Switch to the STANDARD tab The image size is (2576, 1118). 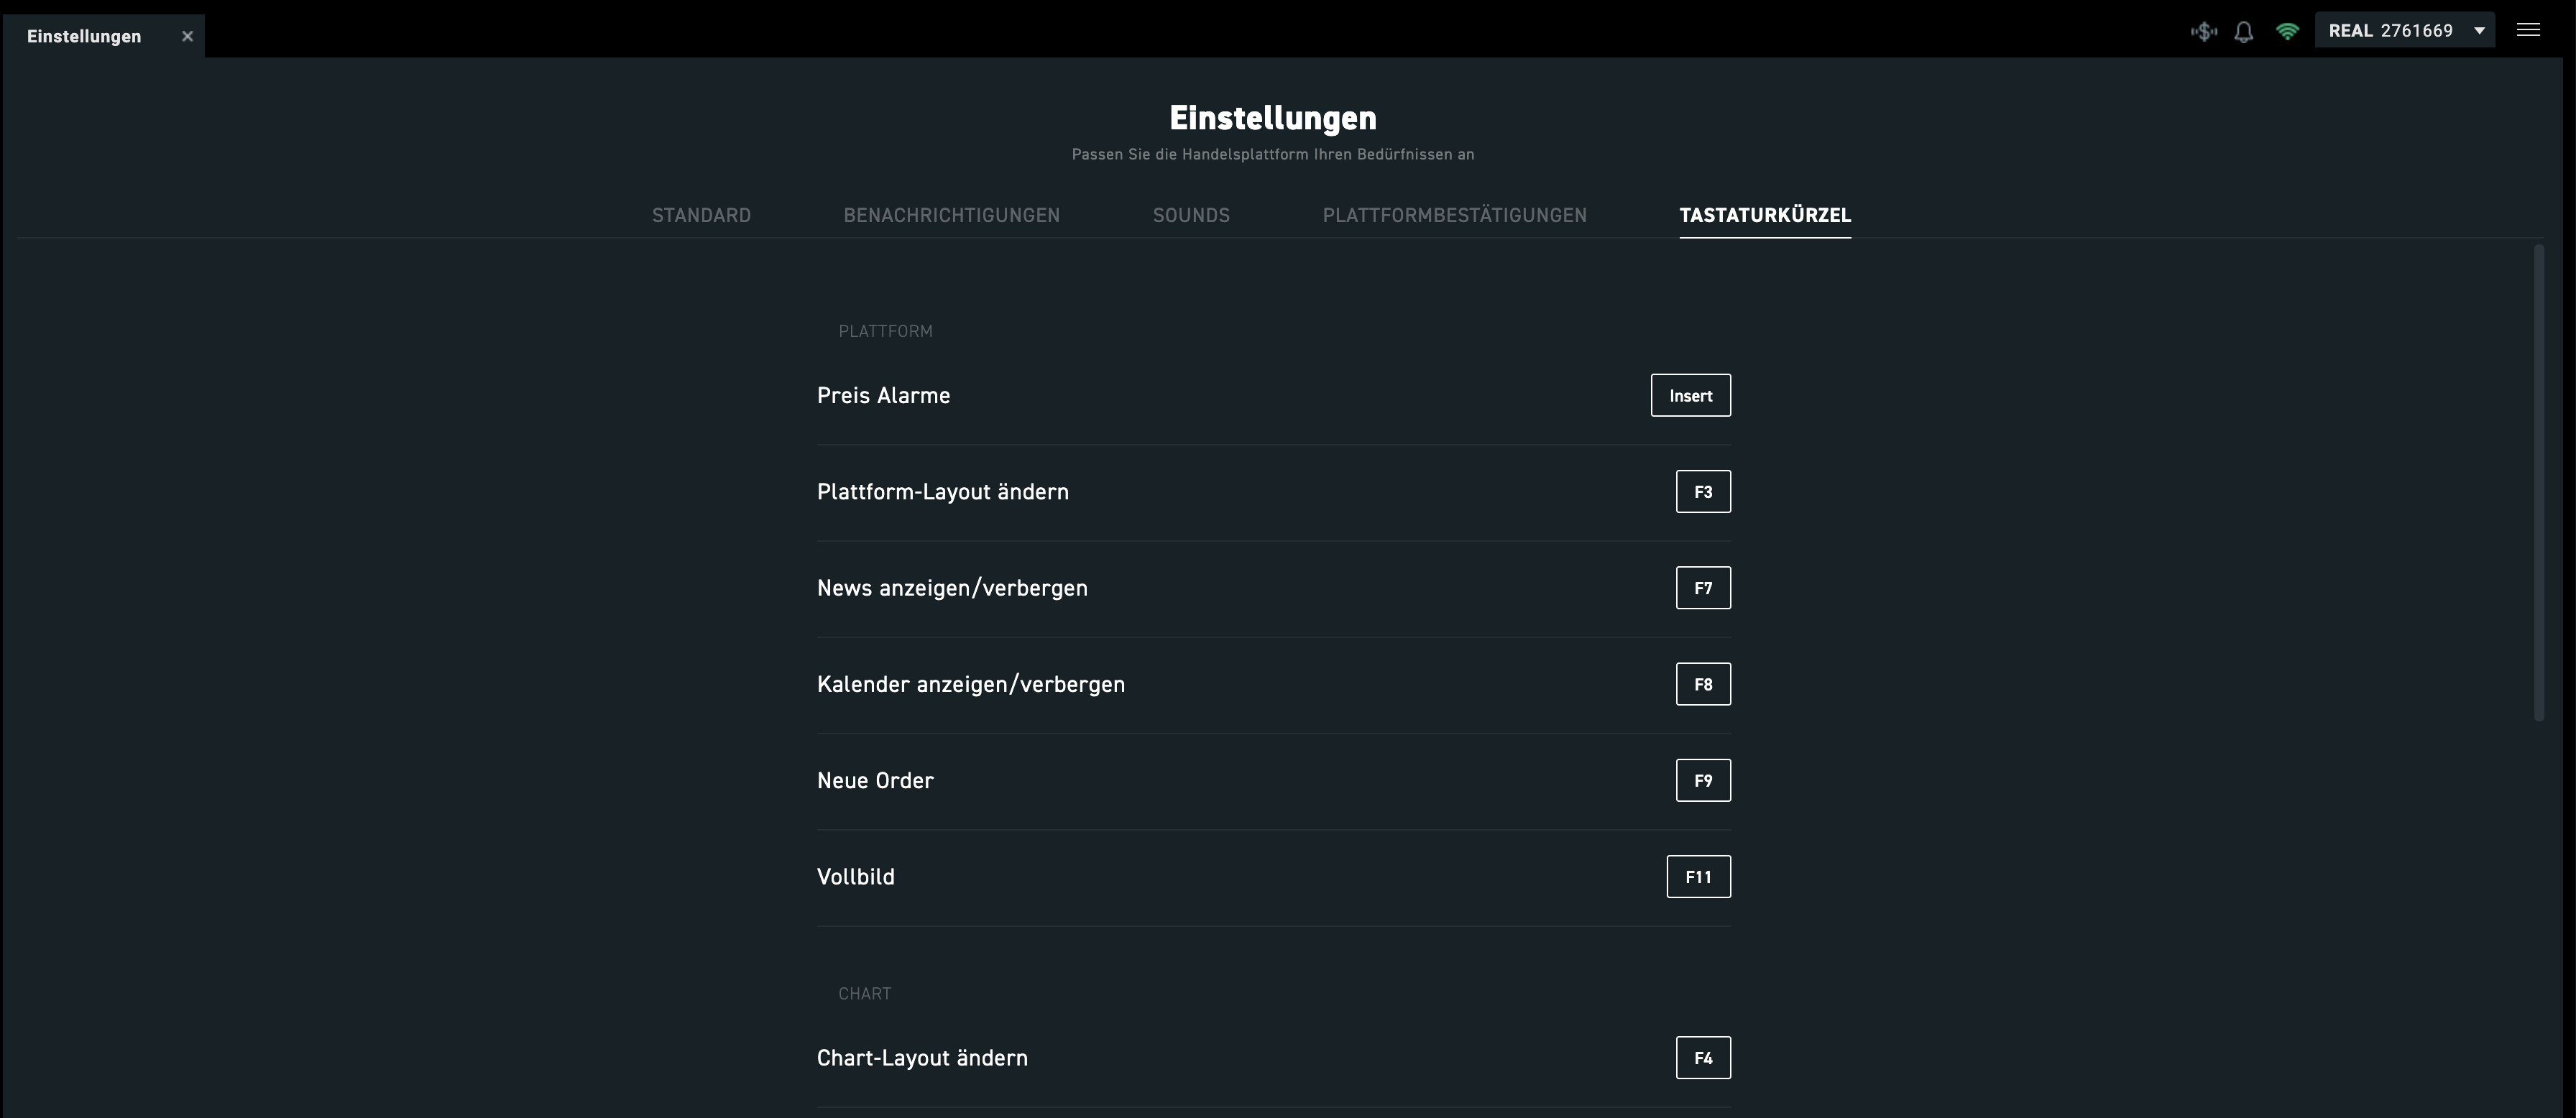(x=701, y=215)
